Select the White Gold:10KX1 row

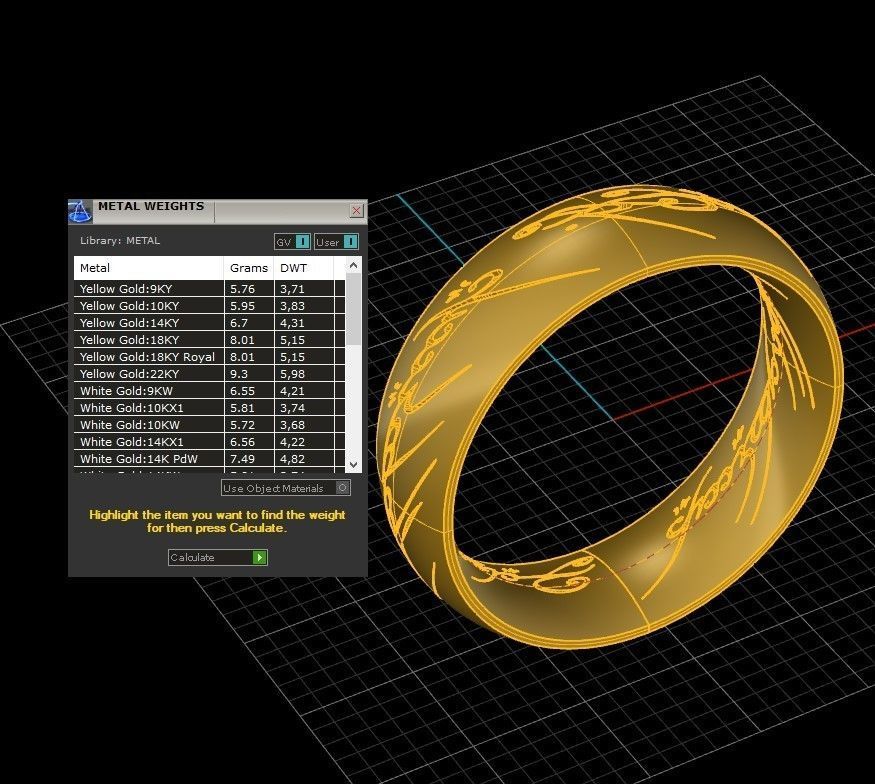pos(209,408)
